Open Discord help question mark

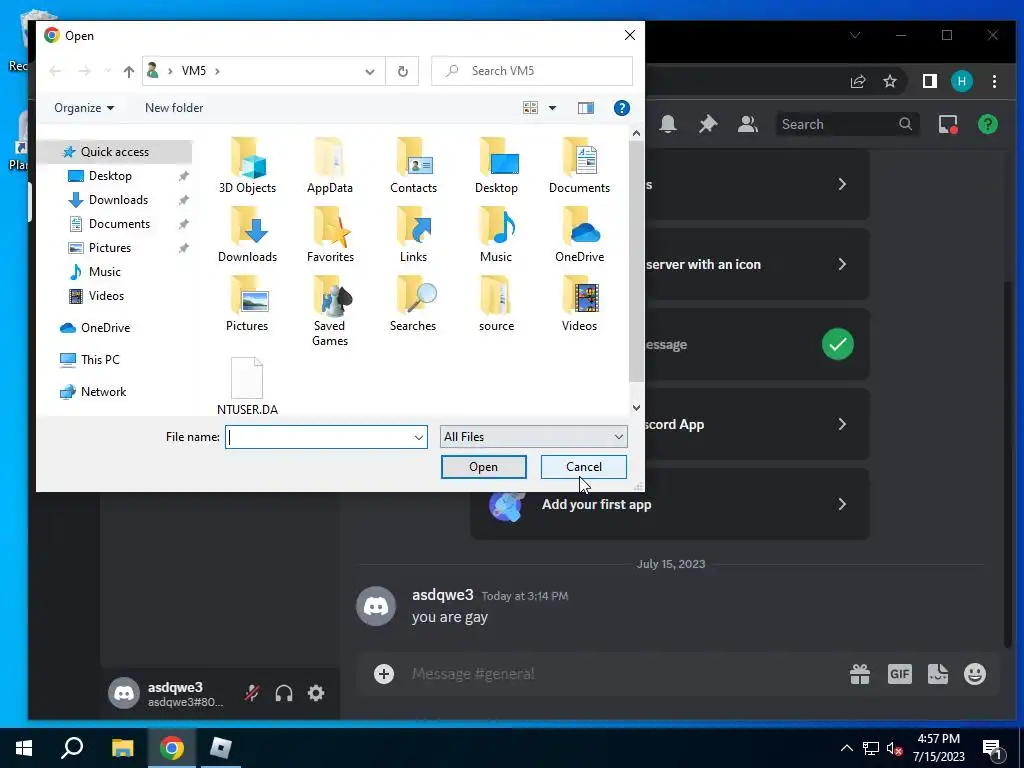[x=987, y=124]
